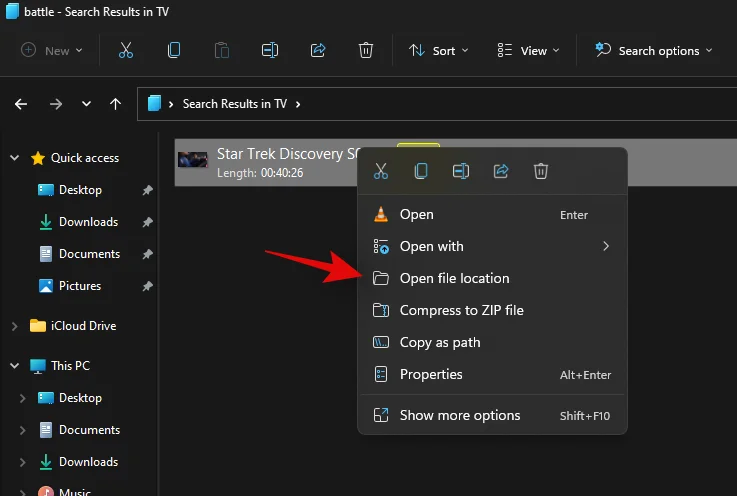This screenshot has width=737, height=496.
Task: Click the Share icon in the context menu
Action: coord(501,171)
